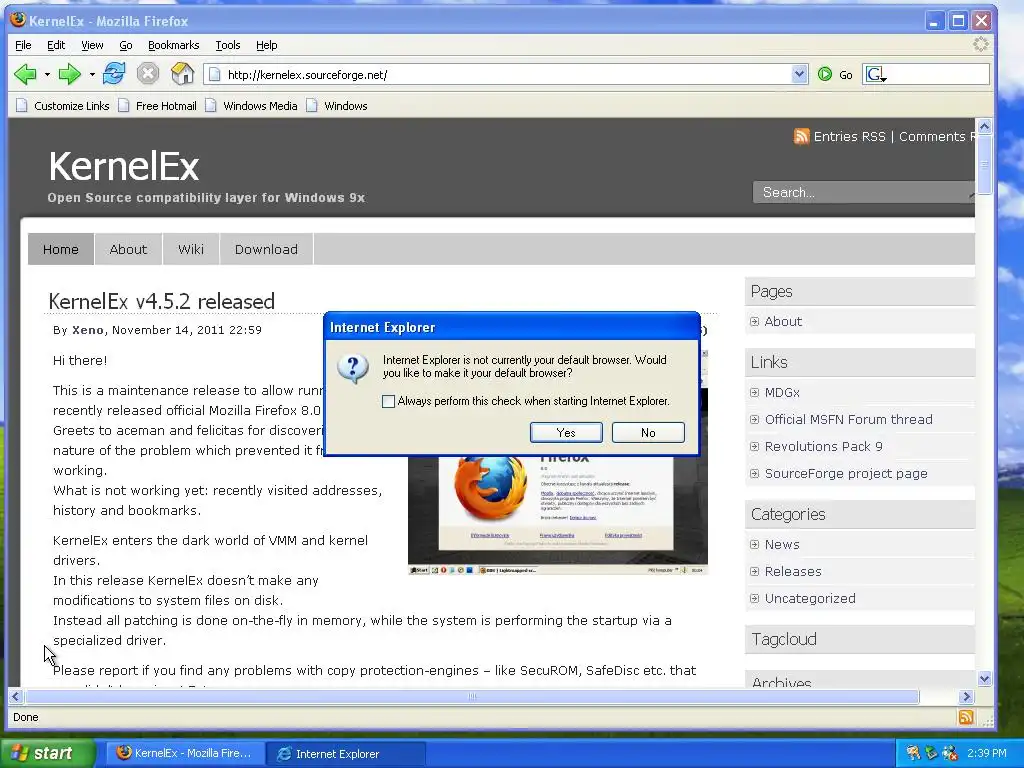The image size is (1024, 768).
Task: Open the Bookmarks menu
Action: pos(173,45)
